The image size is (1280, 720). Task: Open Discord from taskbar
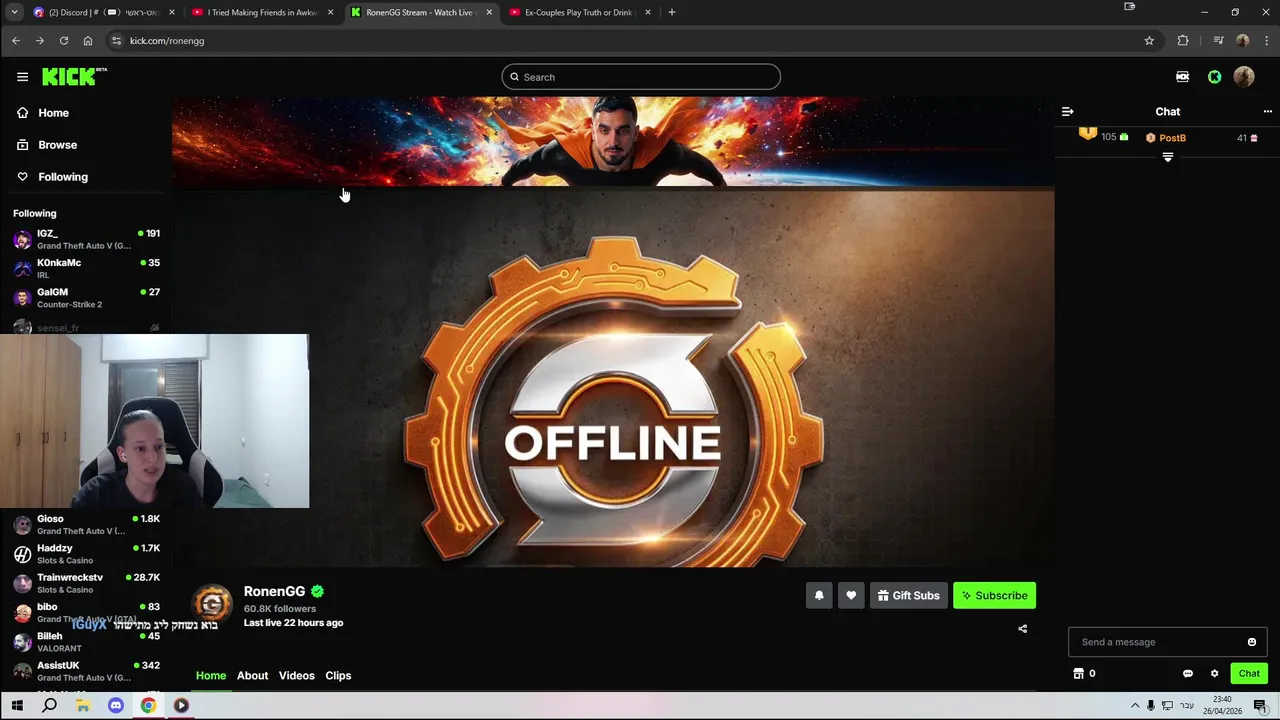pos(115,706)
